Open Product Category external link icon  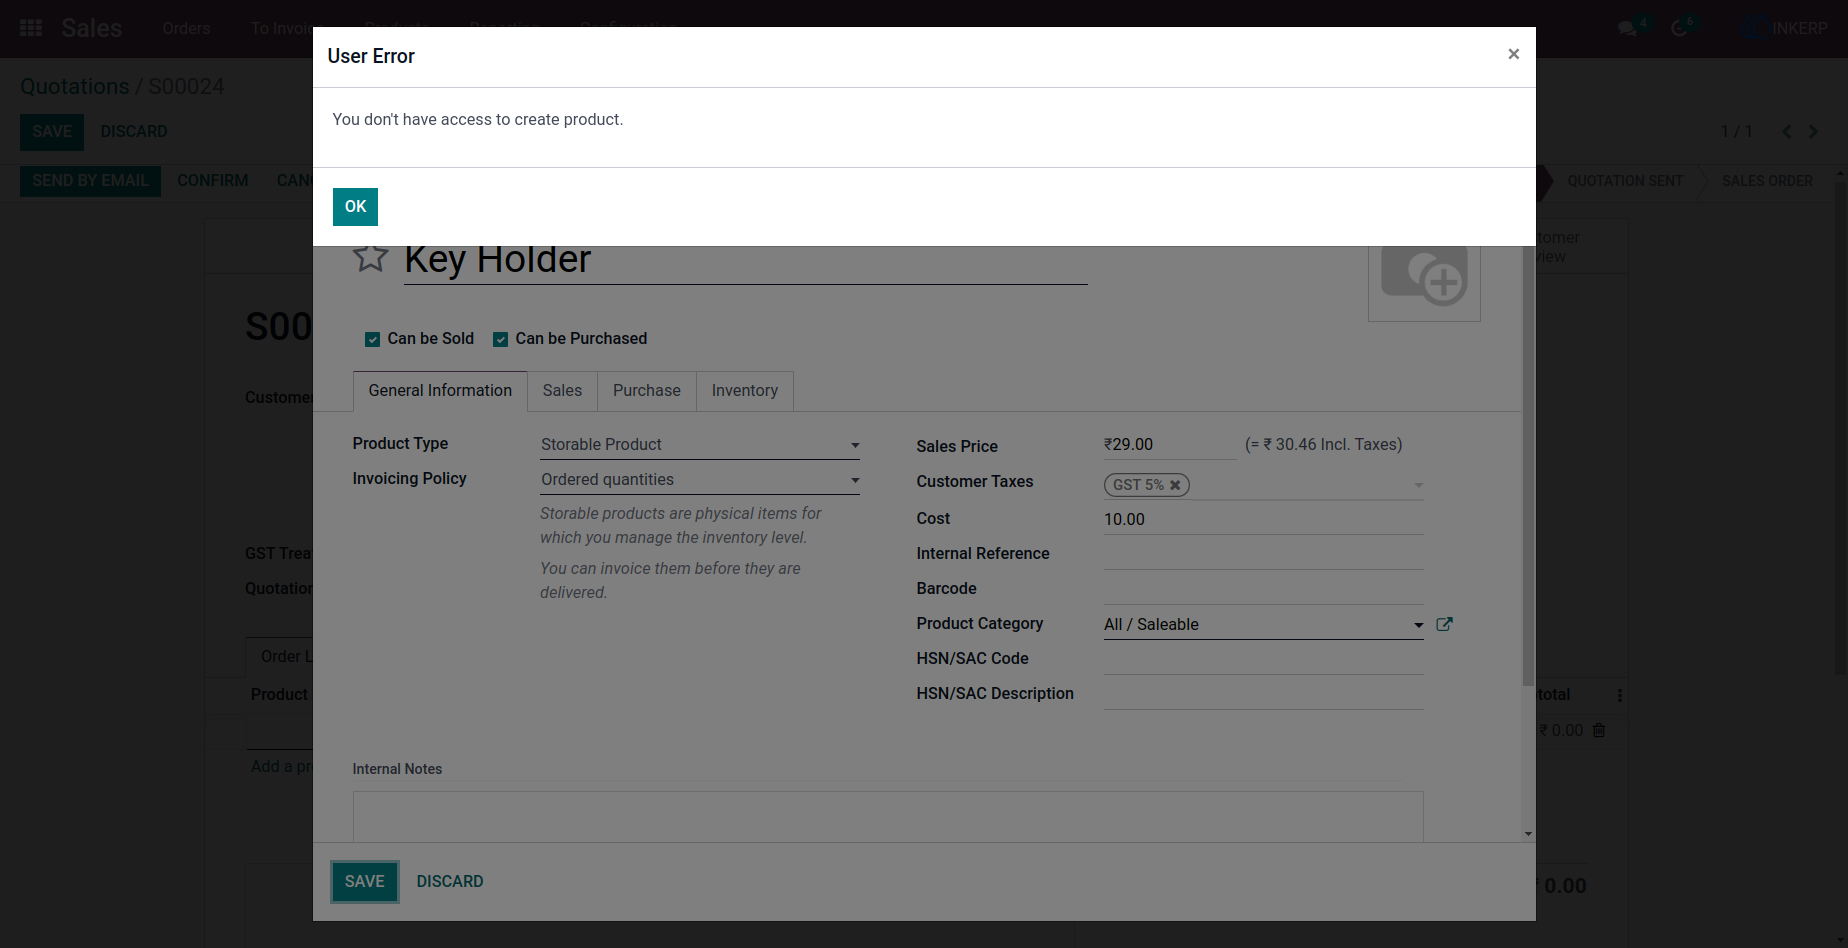pyautogui.click(x=1444, y=624)
